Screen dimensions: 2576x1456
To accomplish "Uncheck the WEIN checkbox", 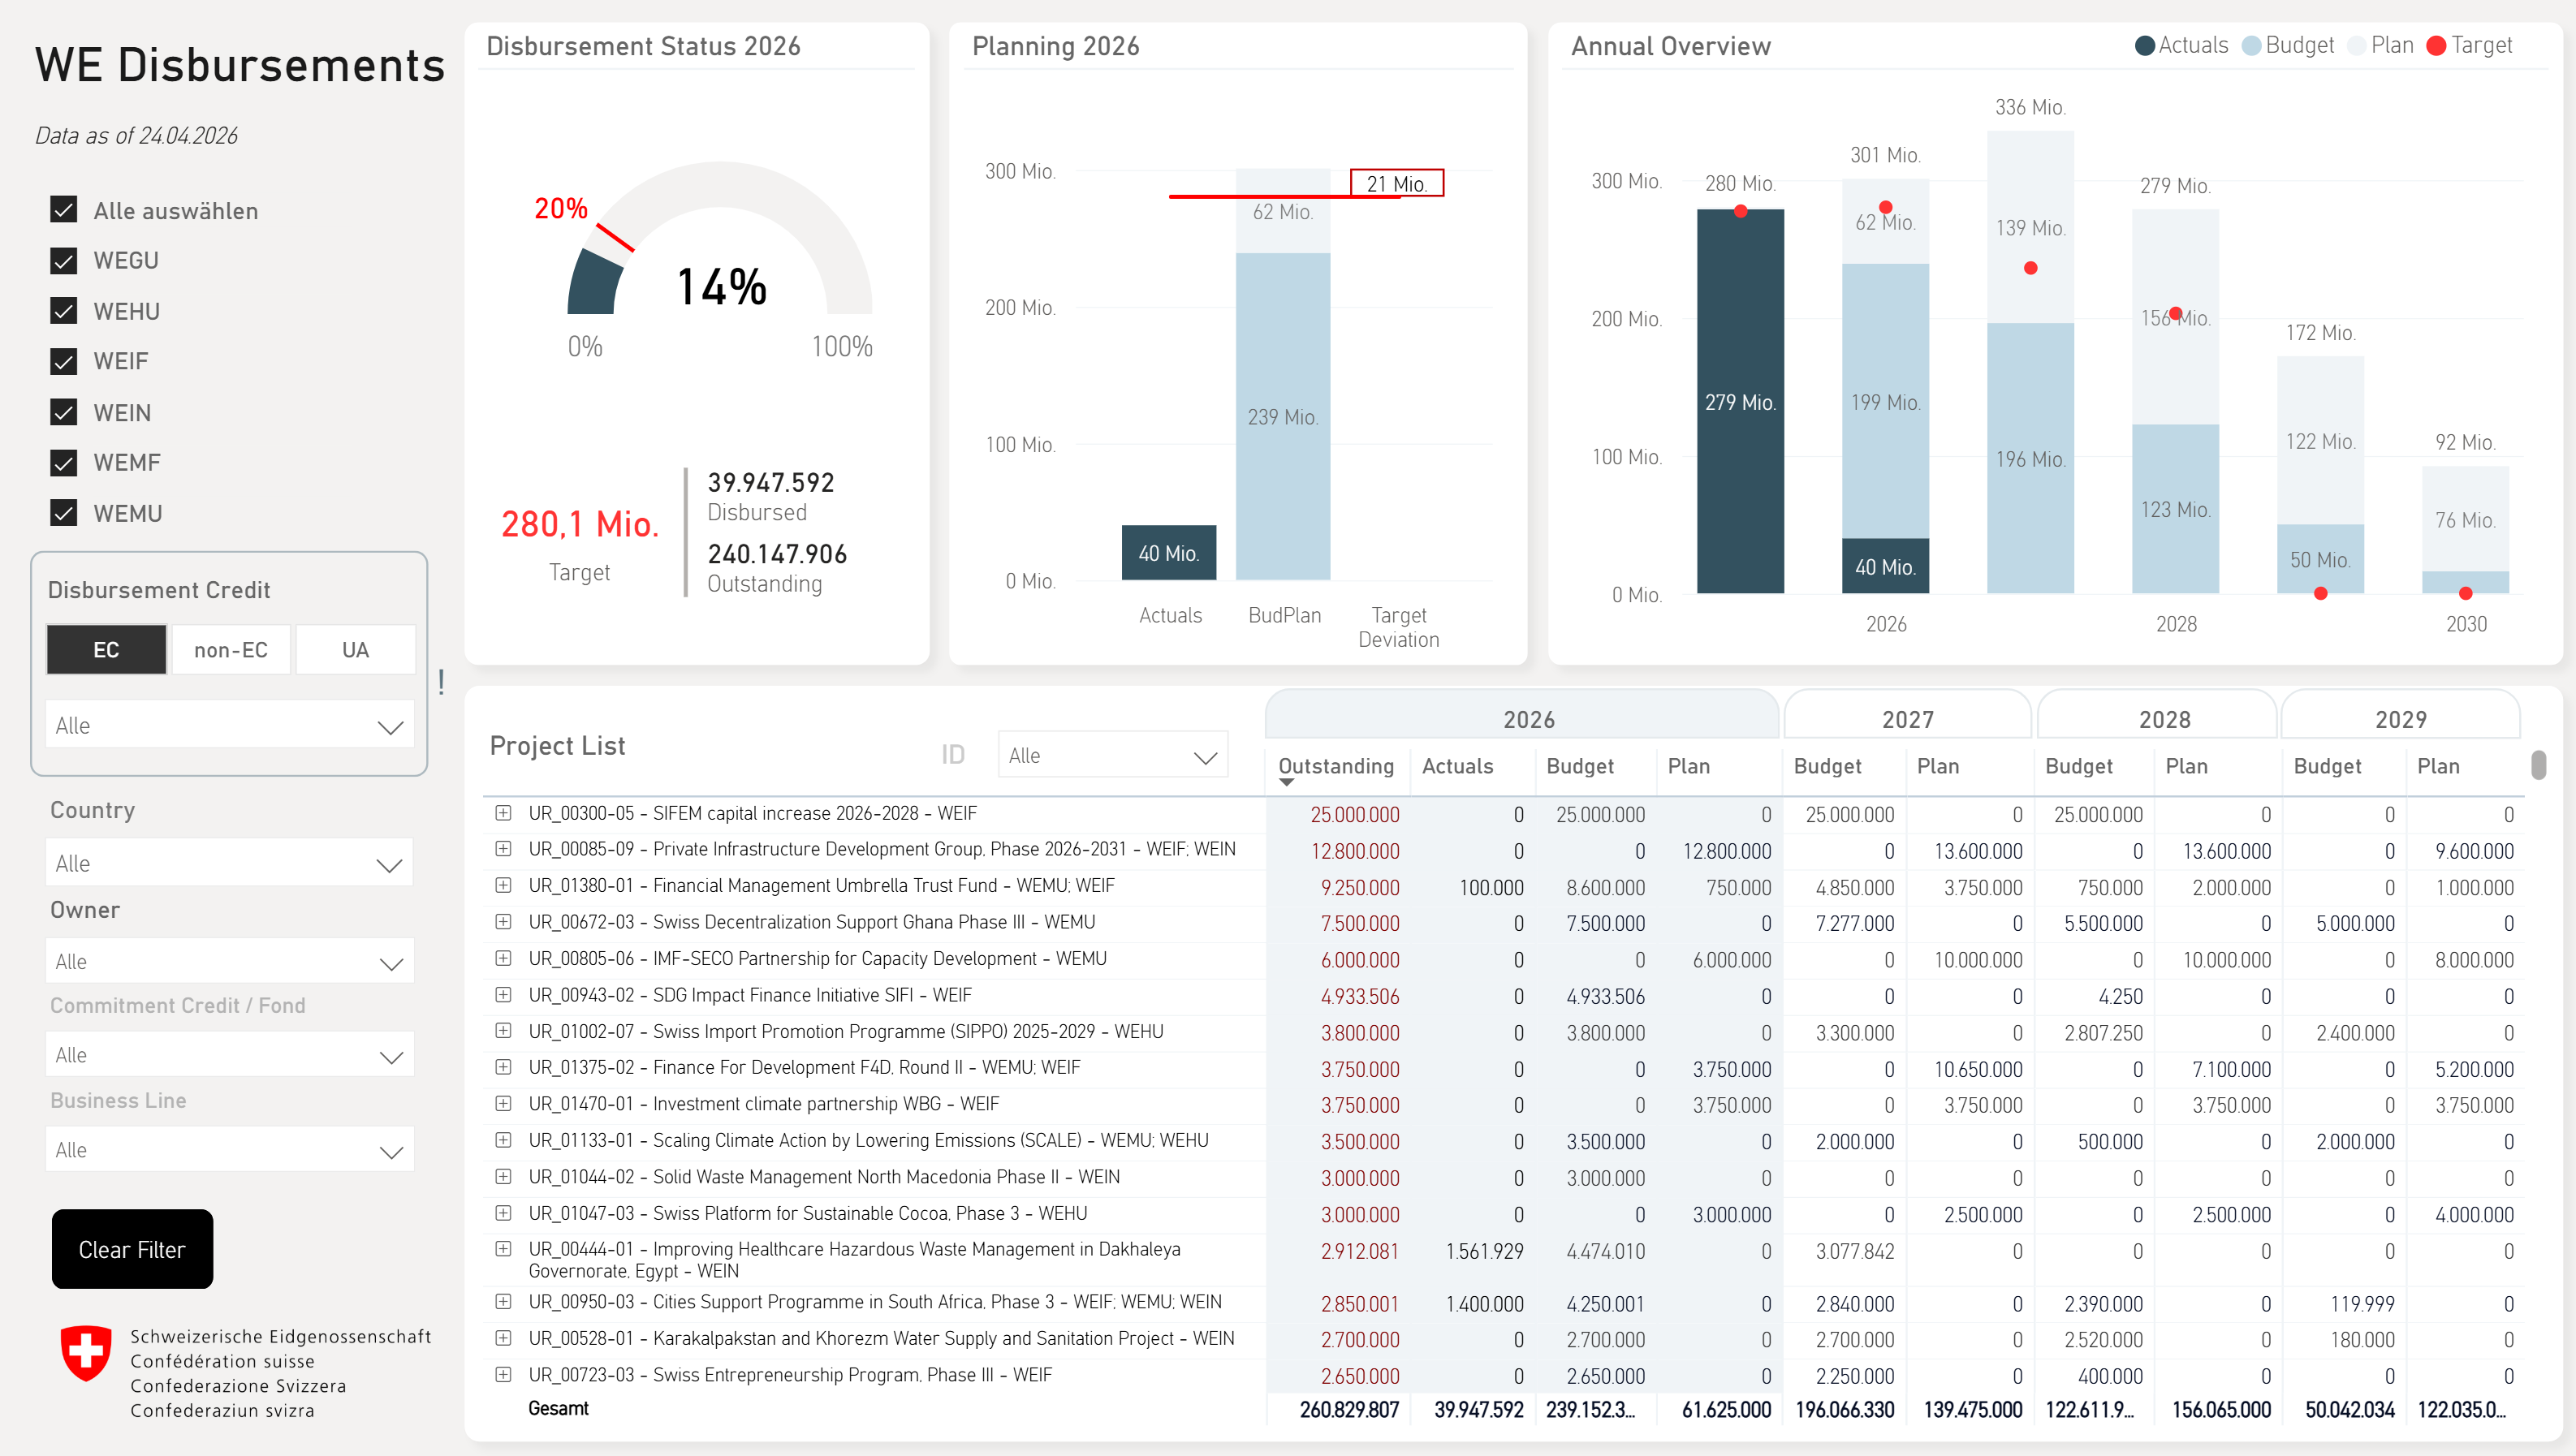I will tap(63, 412).
